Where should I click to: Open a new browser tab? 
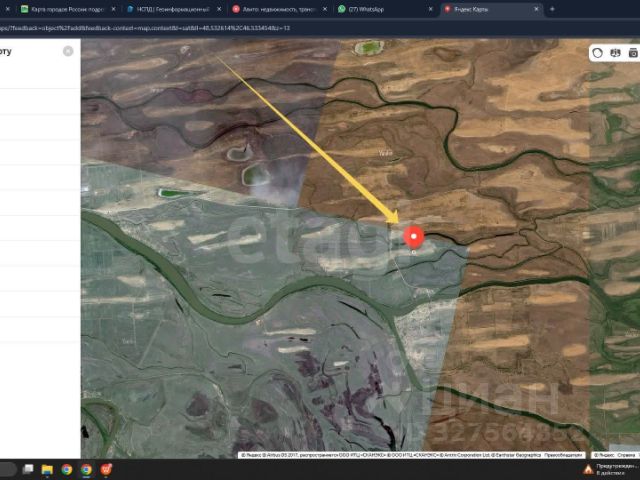552,9
